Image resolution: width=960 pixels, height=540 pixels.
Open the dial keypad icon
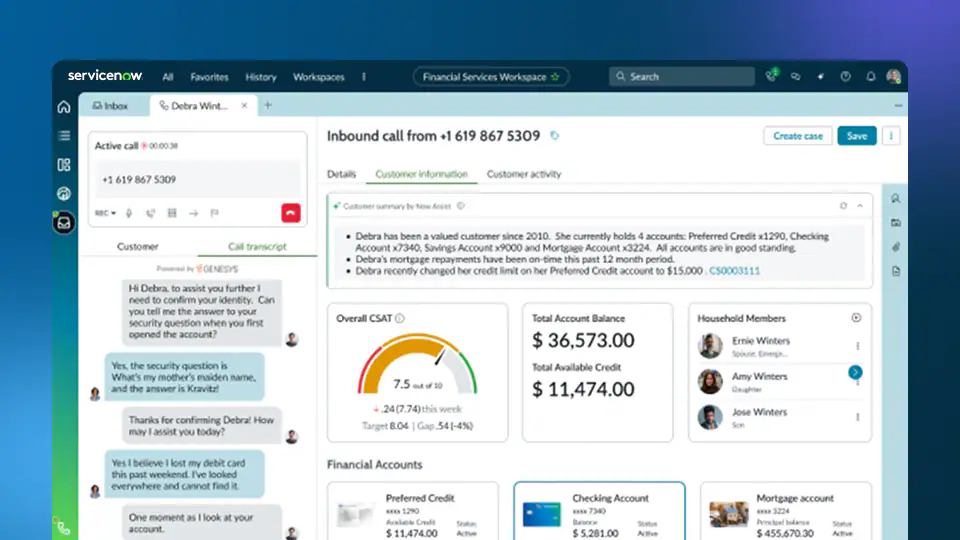coord(172,213)
